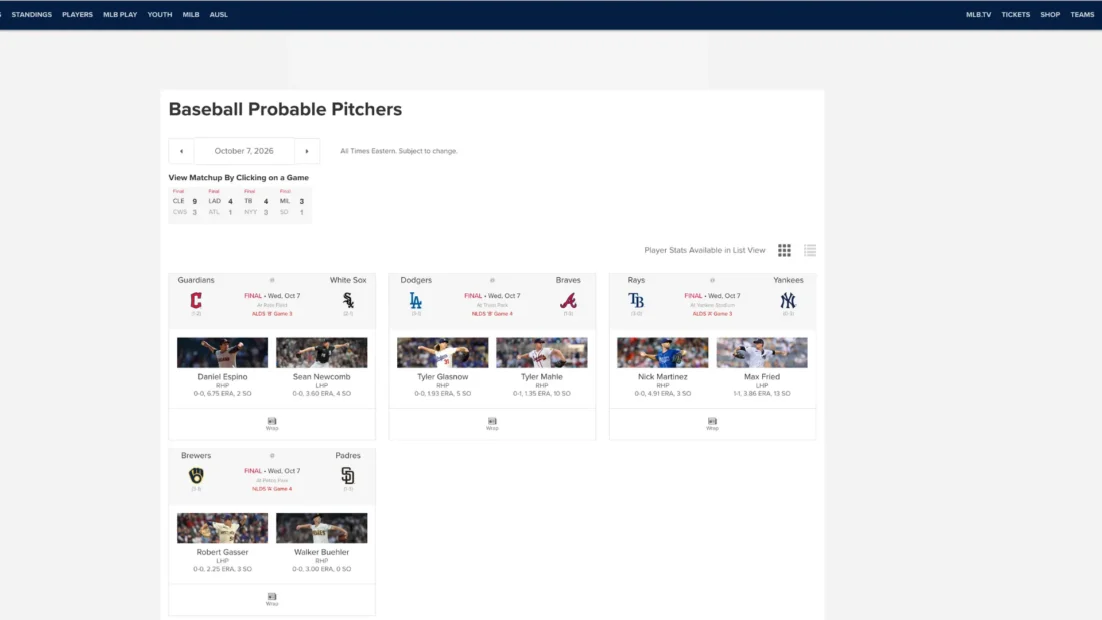
Task: Open SHOP link
Action: [1050, 15]
